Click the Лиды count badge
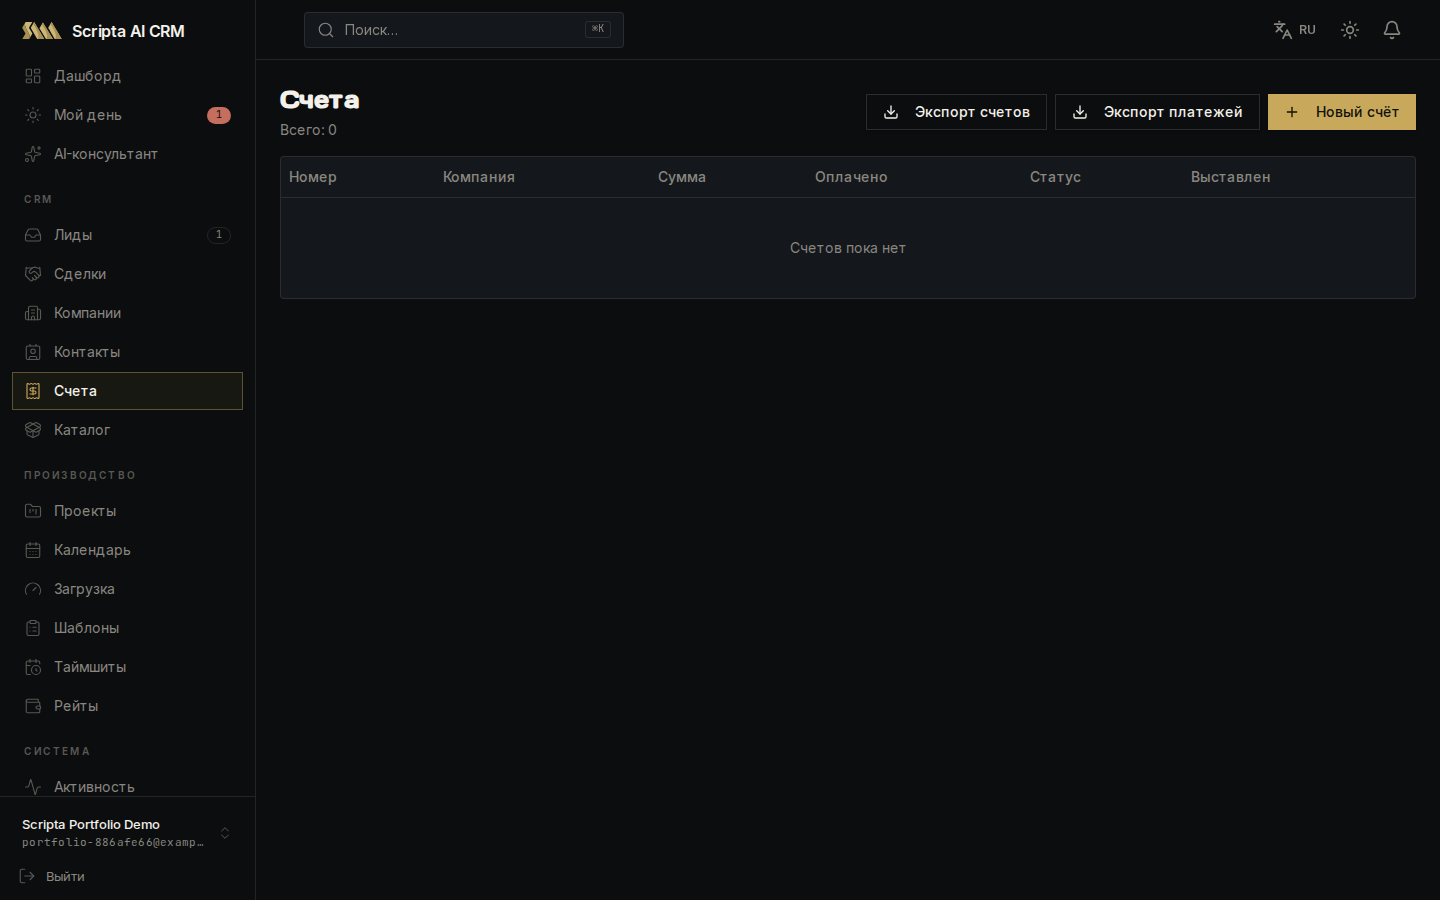1440x900 pixels. [219, 235]
